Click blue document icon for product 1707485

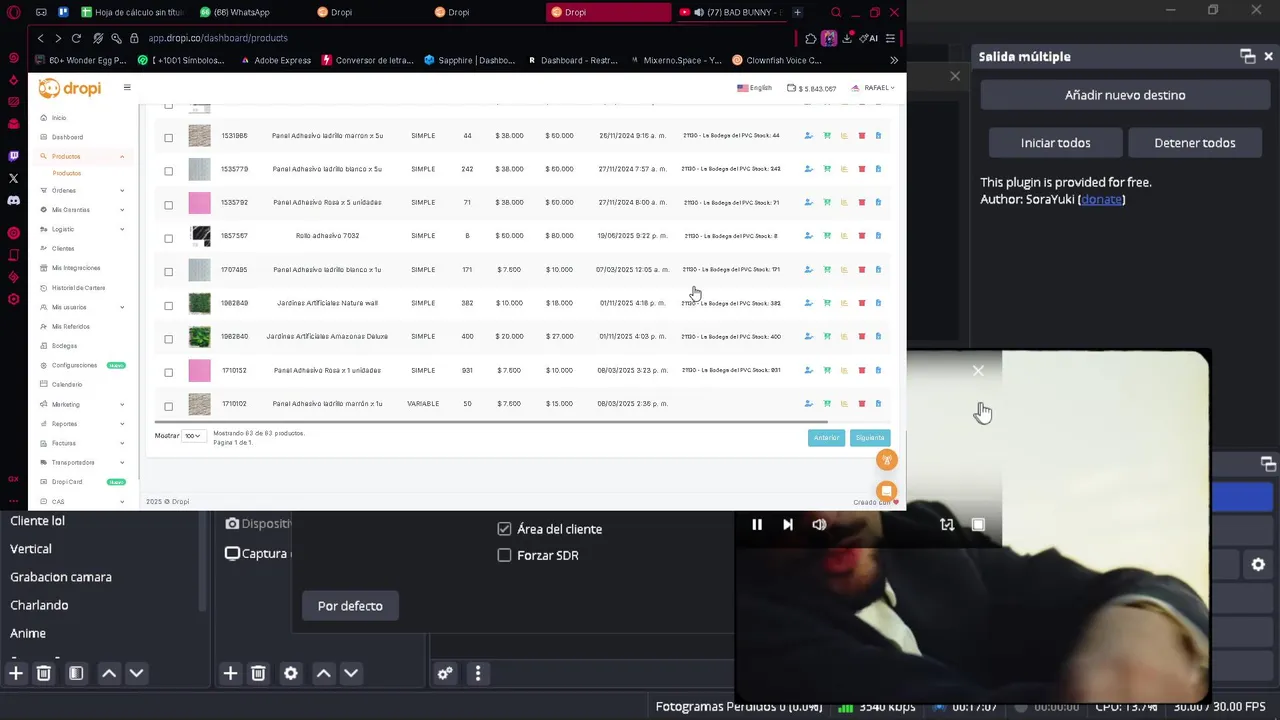click(x=878, y=270)
